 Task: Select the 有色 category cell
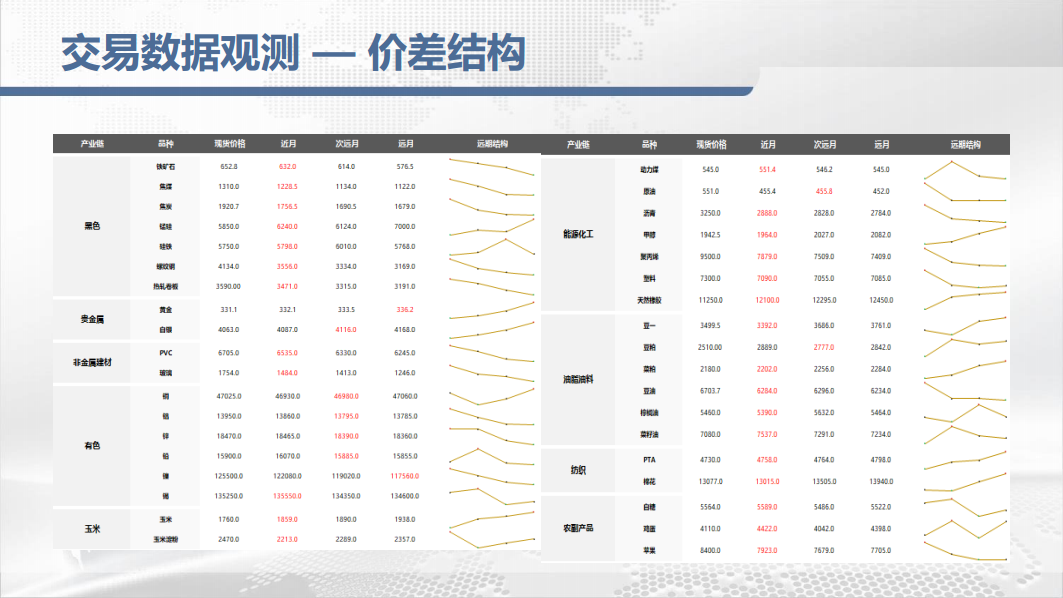pyautogui.click(x=92, y=445)
